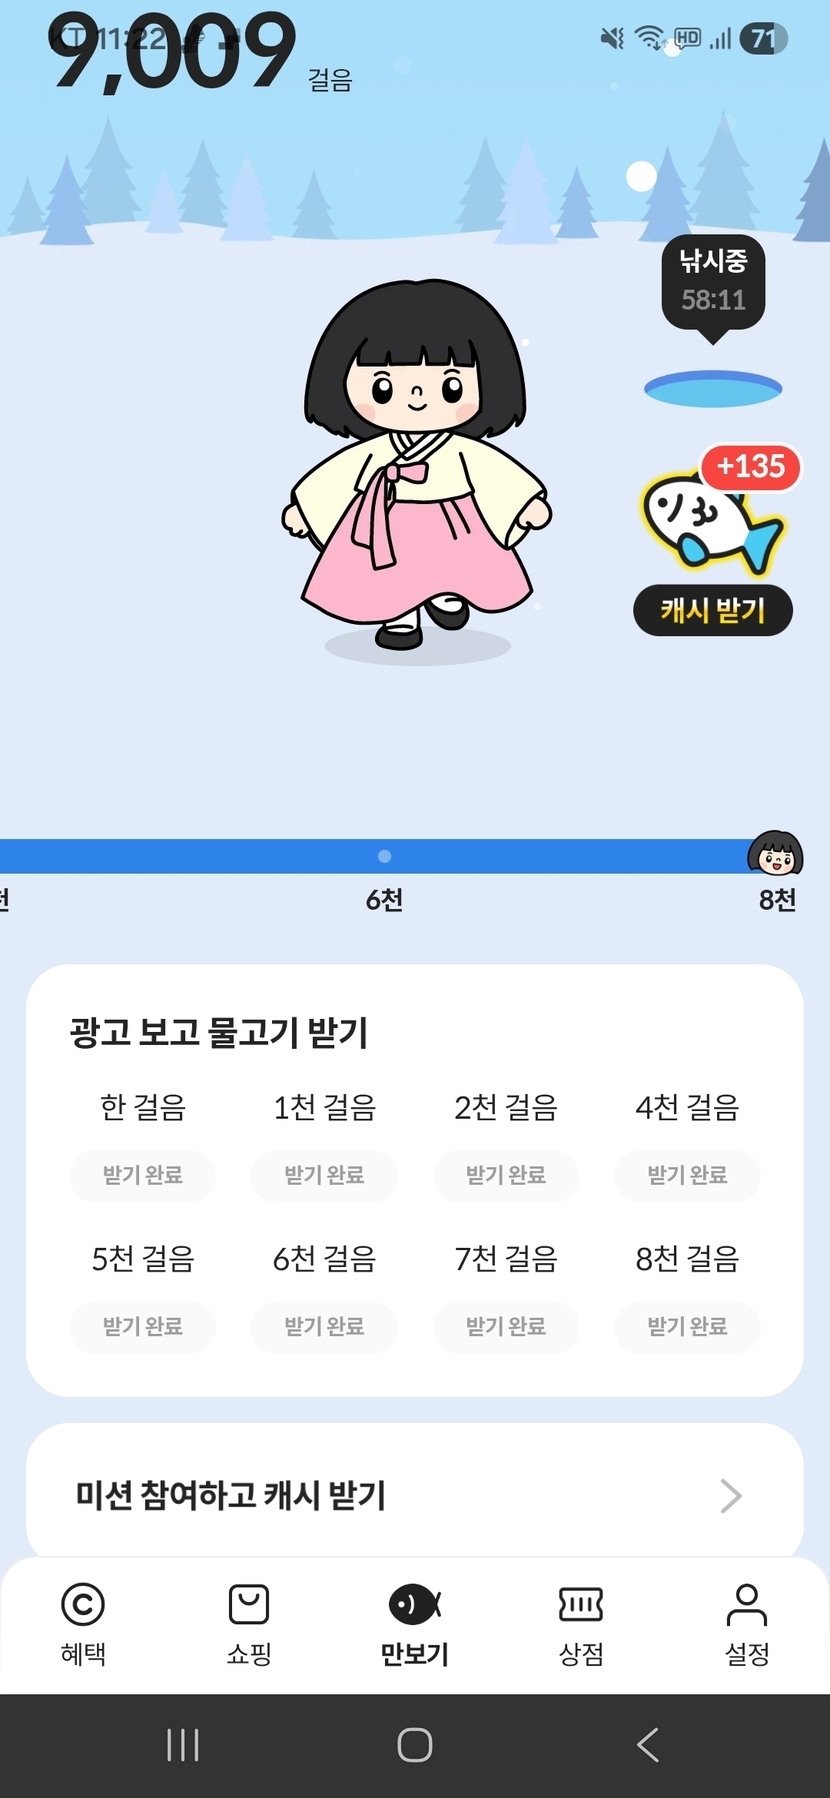The width and height of the screenshot is (830, 1798).
Task: Tap the Android back navigation button
Action: pos(647,1745)
